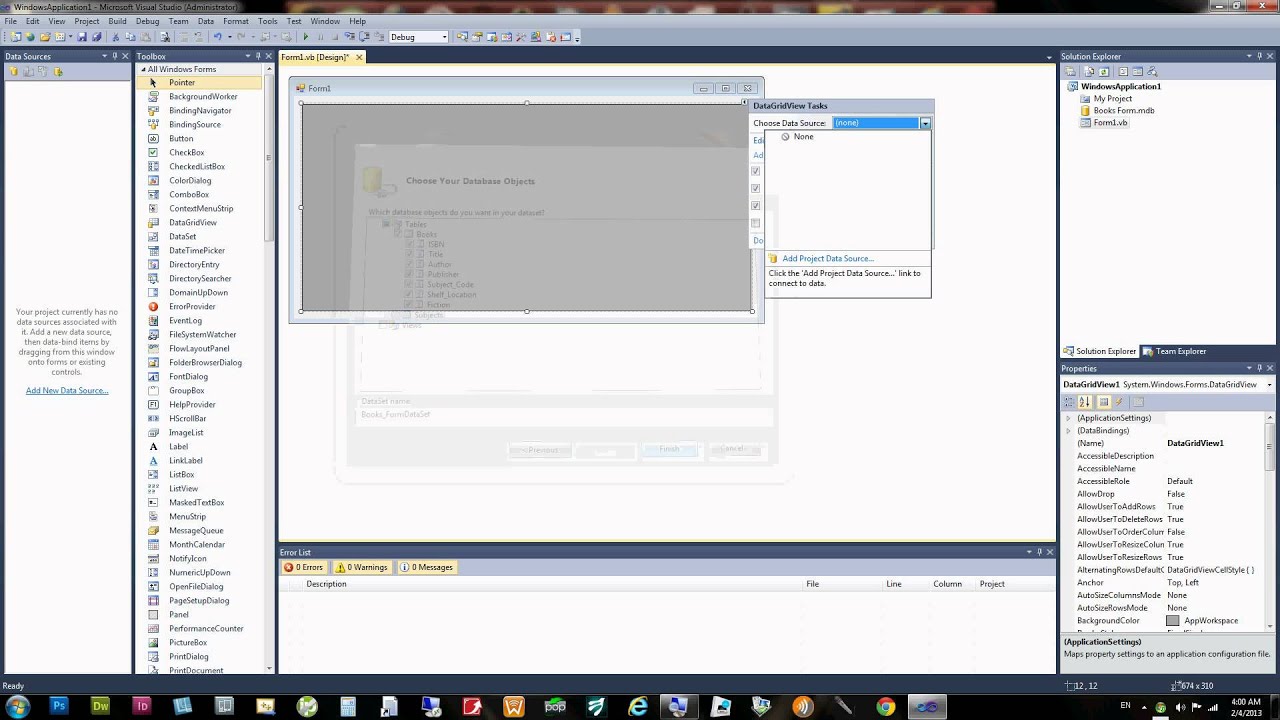Screen dimensions: 1280x720
Task: Toggle first checkbox in DataGridView Tasks
Action: click(756, 171)
